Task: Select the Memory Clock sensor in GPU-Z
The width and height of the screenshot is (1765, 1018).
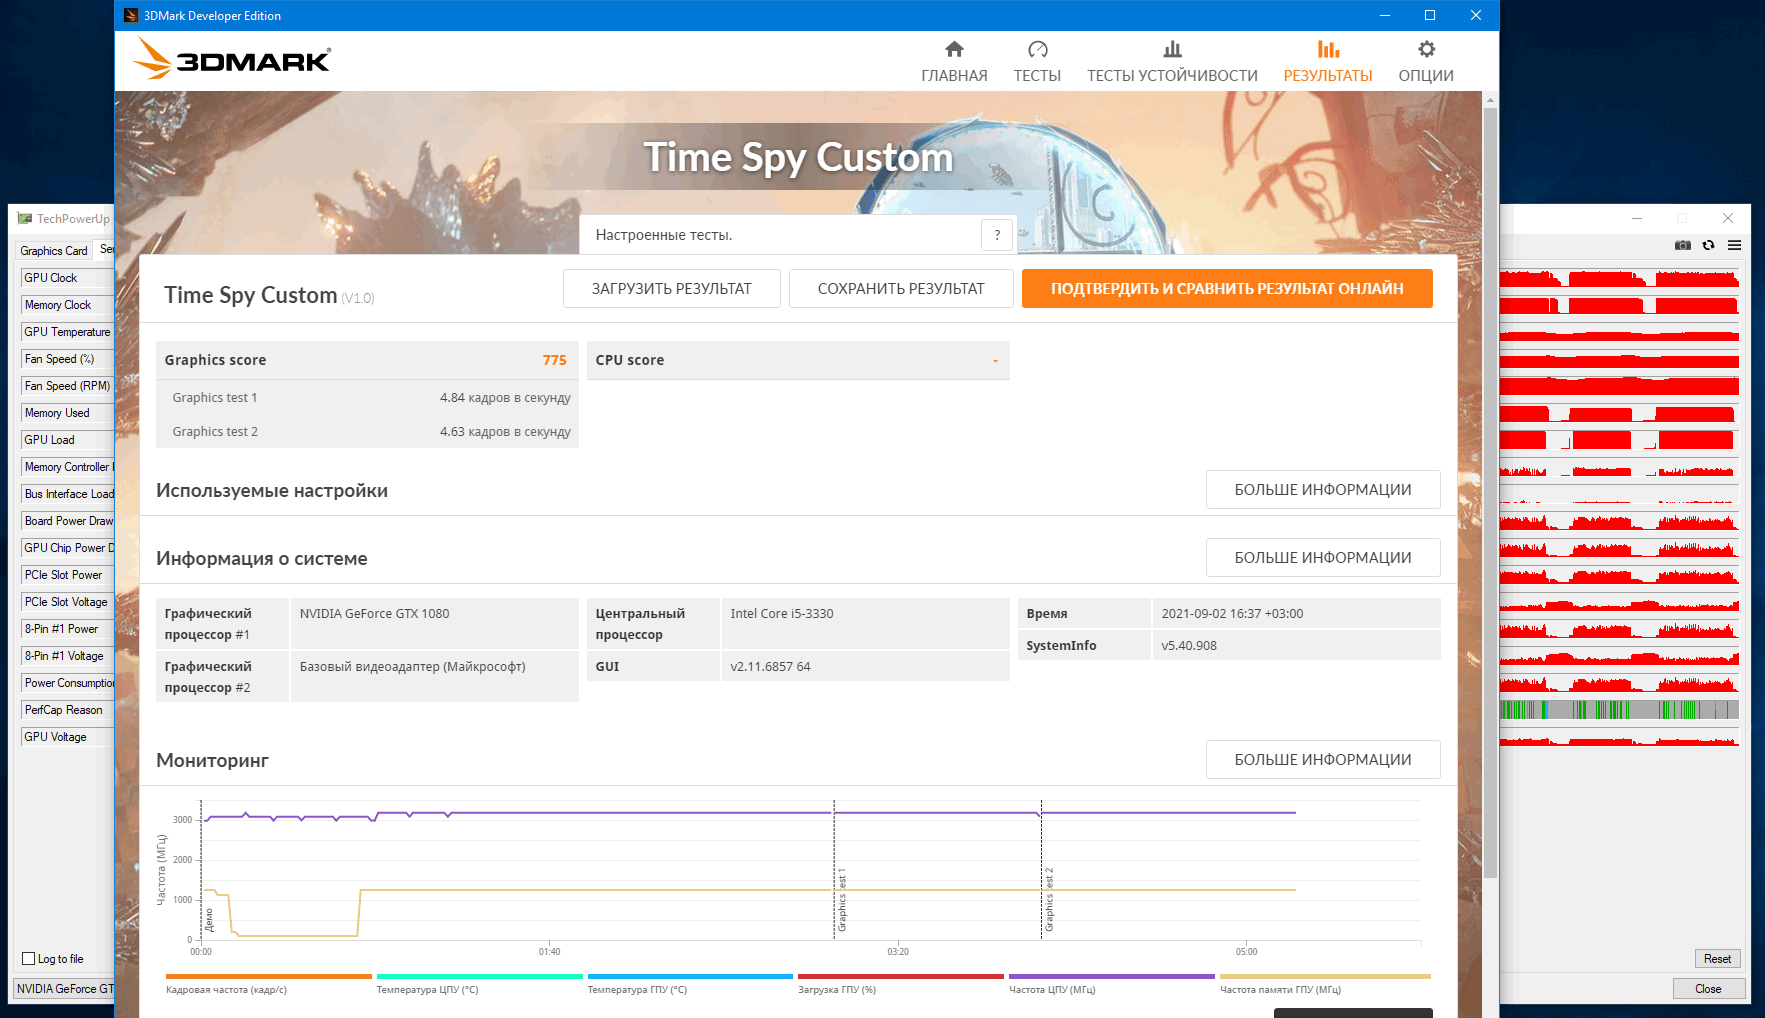Action: [x=67, y=305]
